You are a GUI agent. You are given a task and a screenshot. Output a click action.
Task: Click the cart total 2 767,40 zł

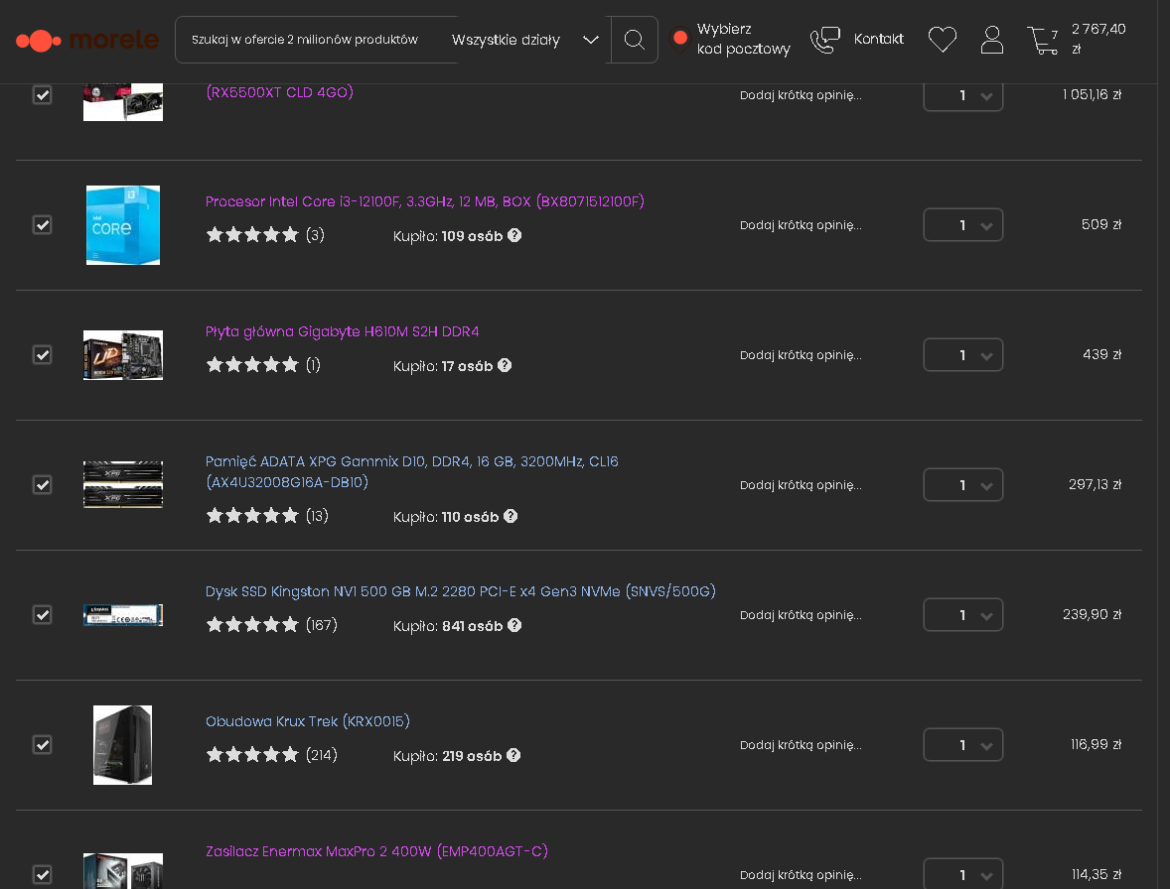click(1098, 39)
